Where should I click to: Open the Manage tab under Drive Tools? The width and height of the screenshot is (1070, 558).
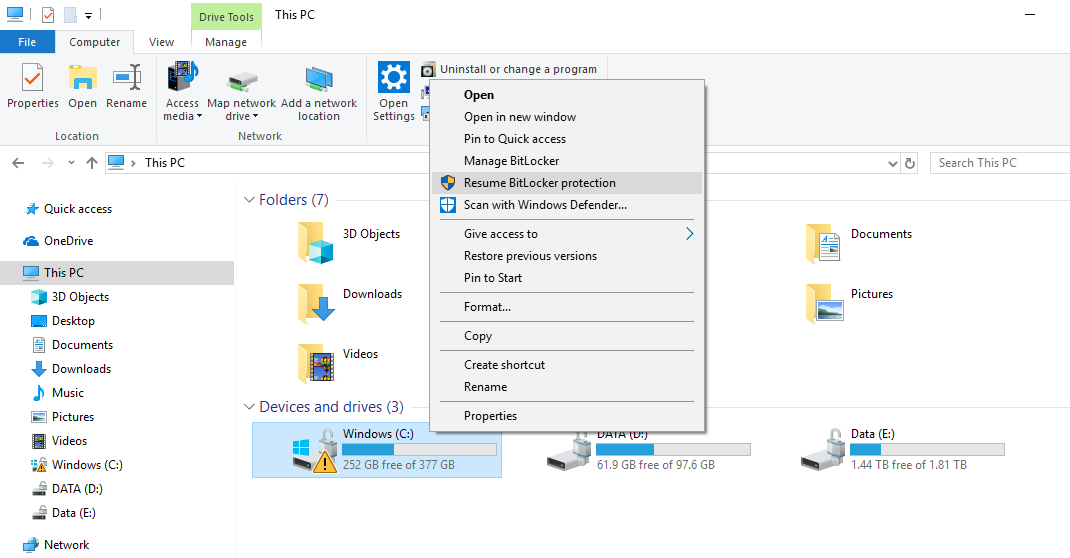coord(226,42)
